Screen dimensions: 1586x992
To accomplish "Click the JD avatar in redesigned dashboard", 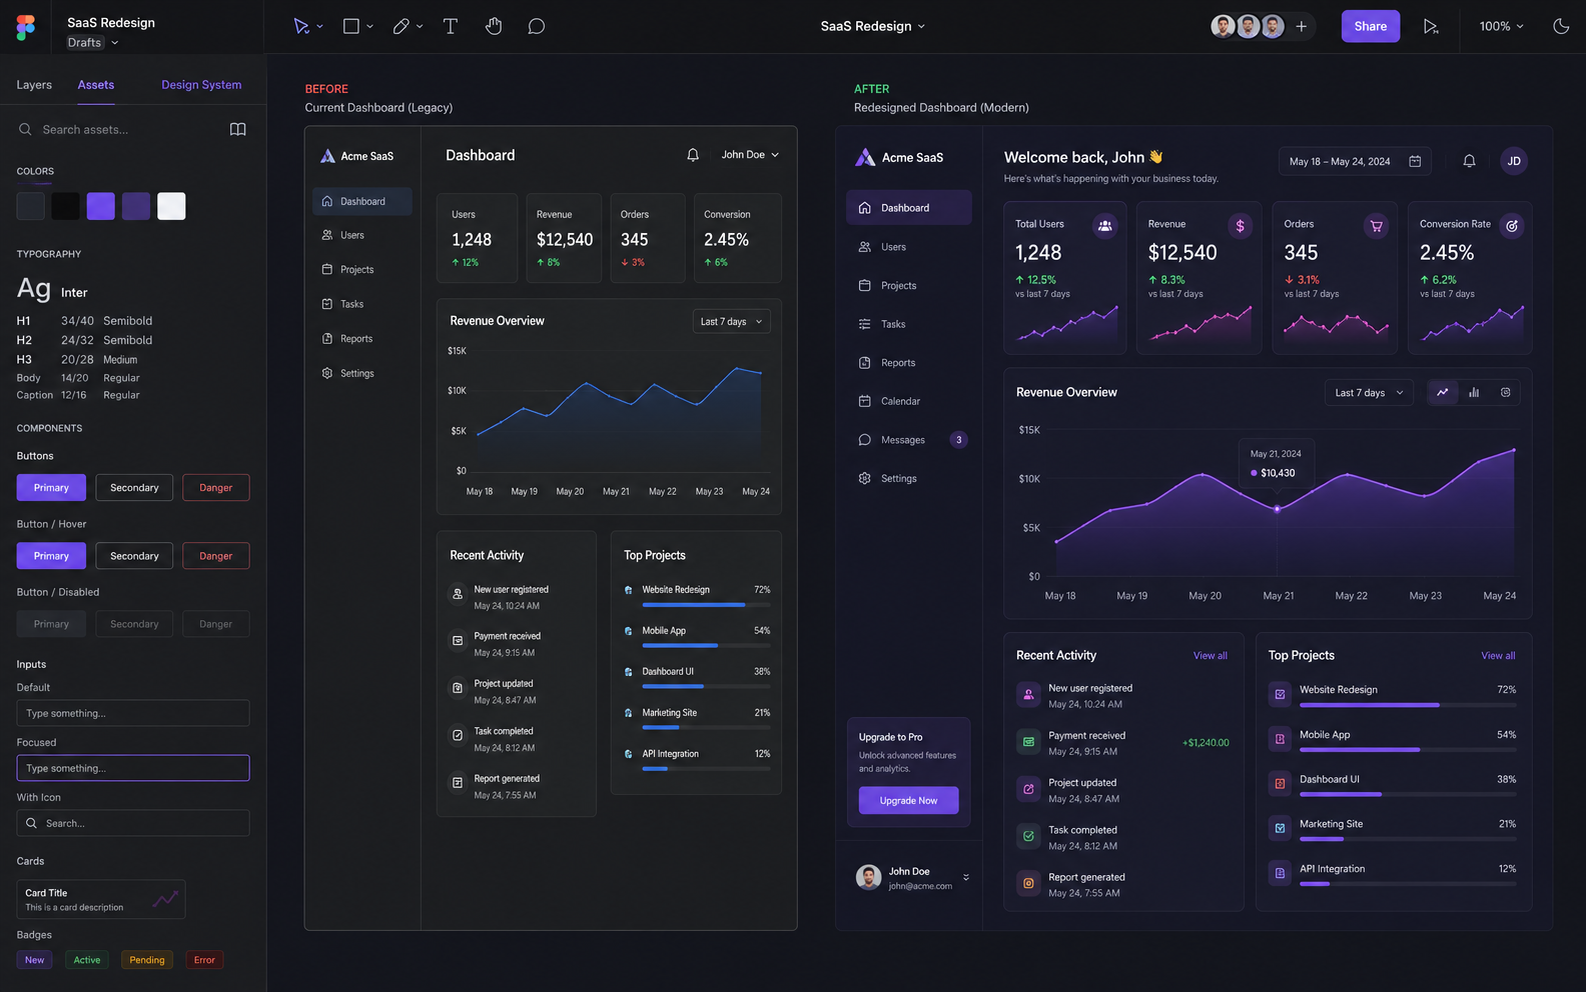I will click(1514, 161).
